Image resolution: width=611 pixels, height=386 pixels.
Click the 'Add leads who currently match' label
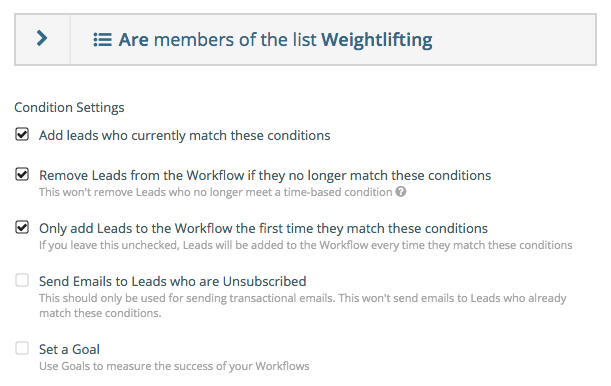point(185,135)
